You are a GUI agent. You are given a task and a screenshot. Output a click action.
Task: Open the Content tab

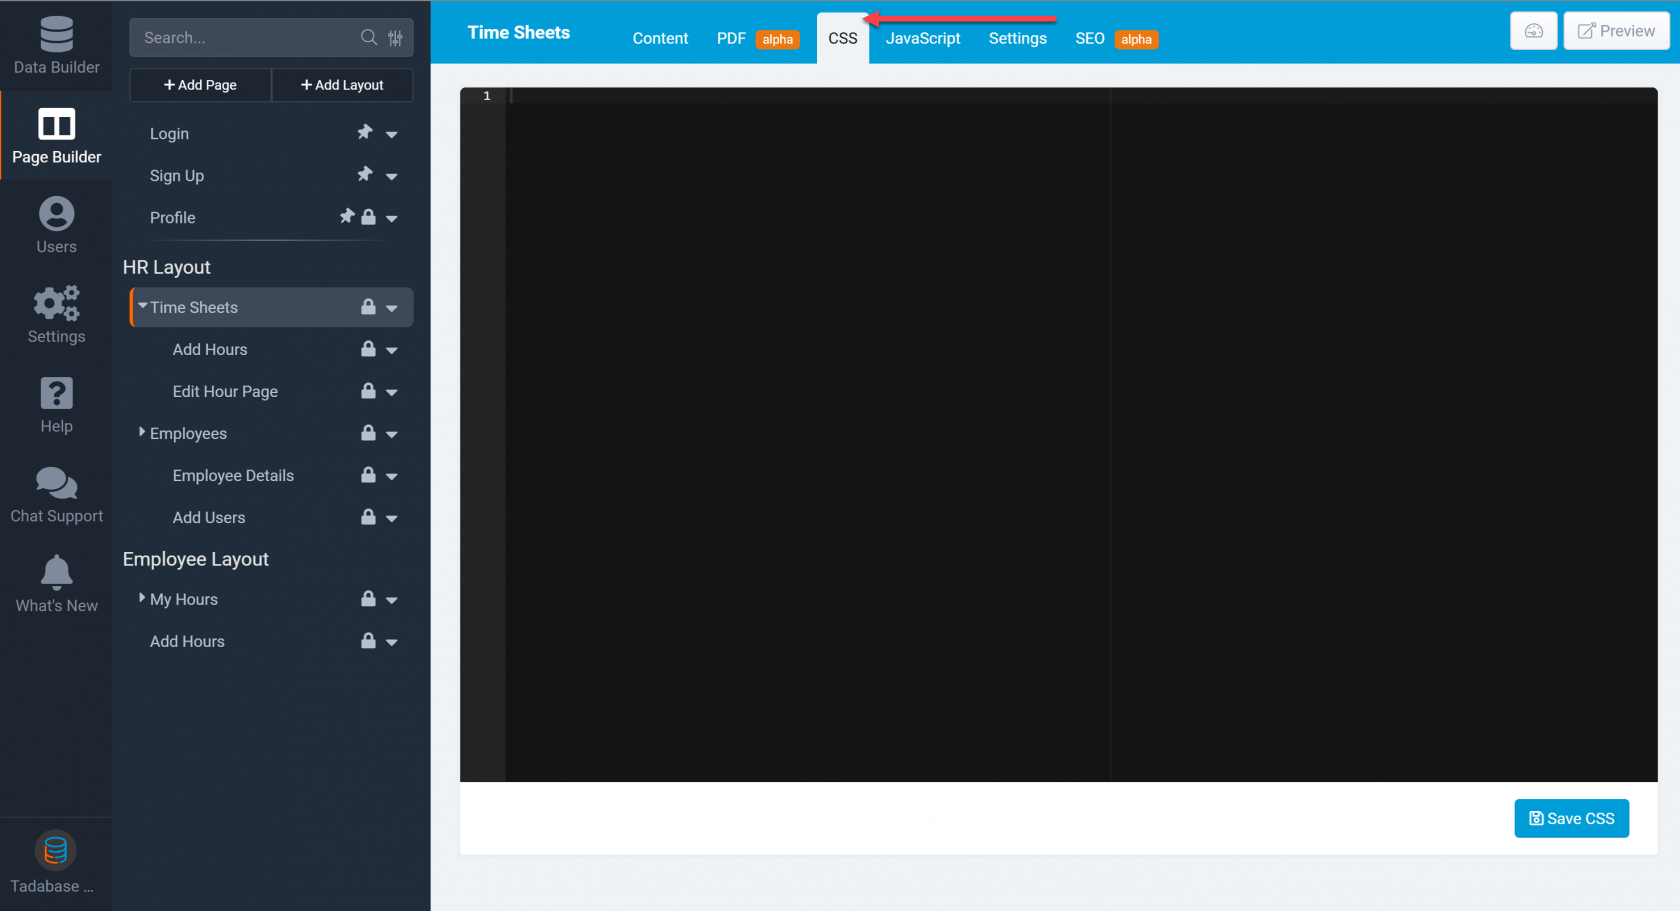660,38
